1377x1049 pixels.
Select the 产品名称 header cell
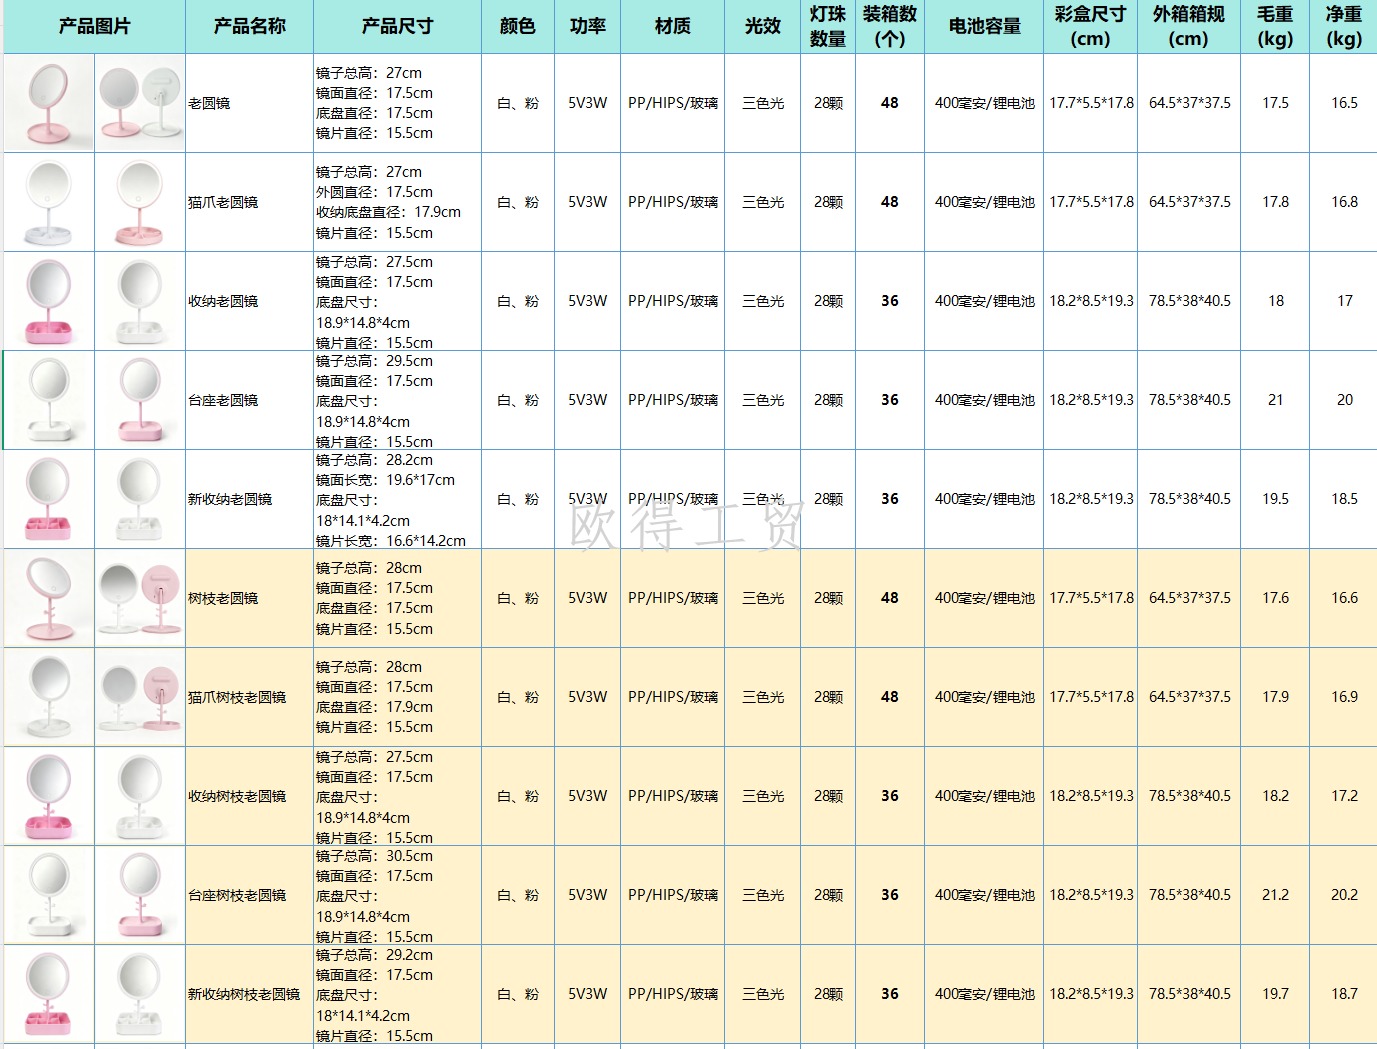coord(249,26)
